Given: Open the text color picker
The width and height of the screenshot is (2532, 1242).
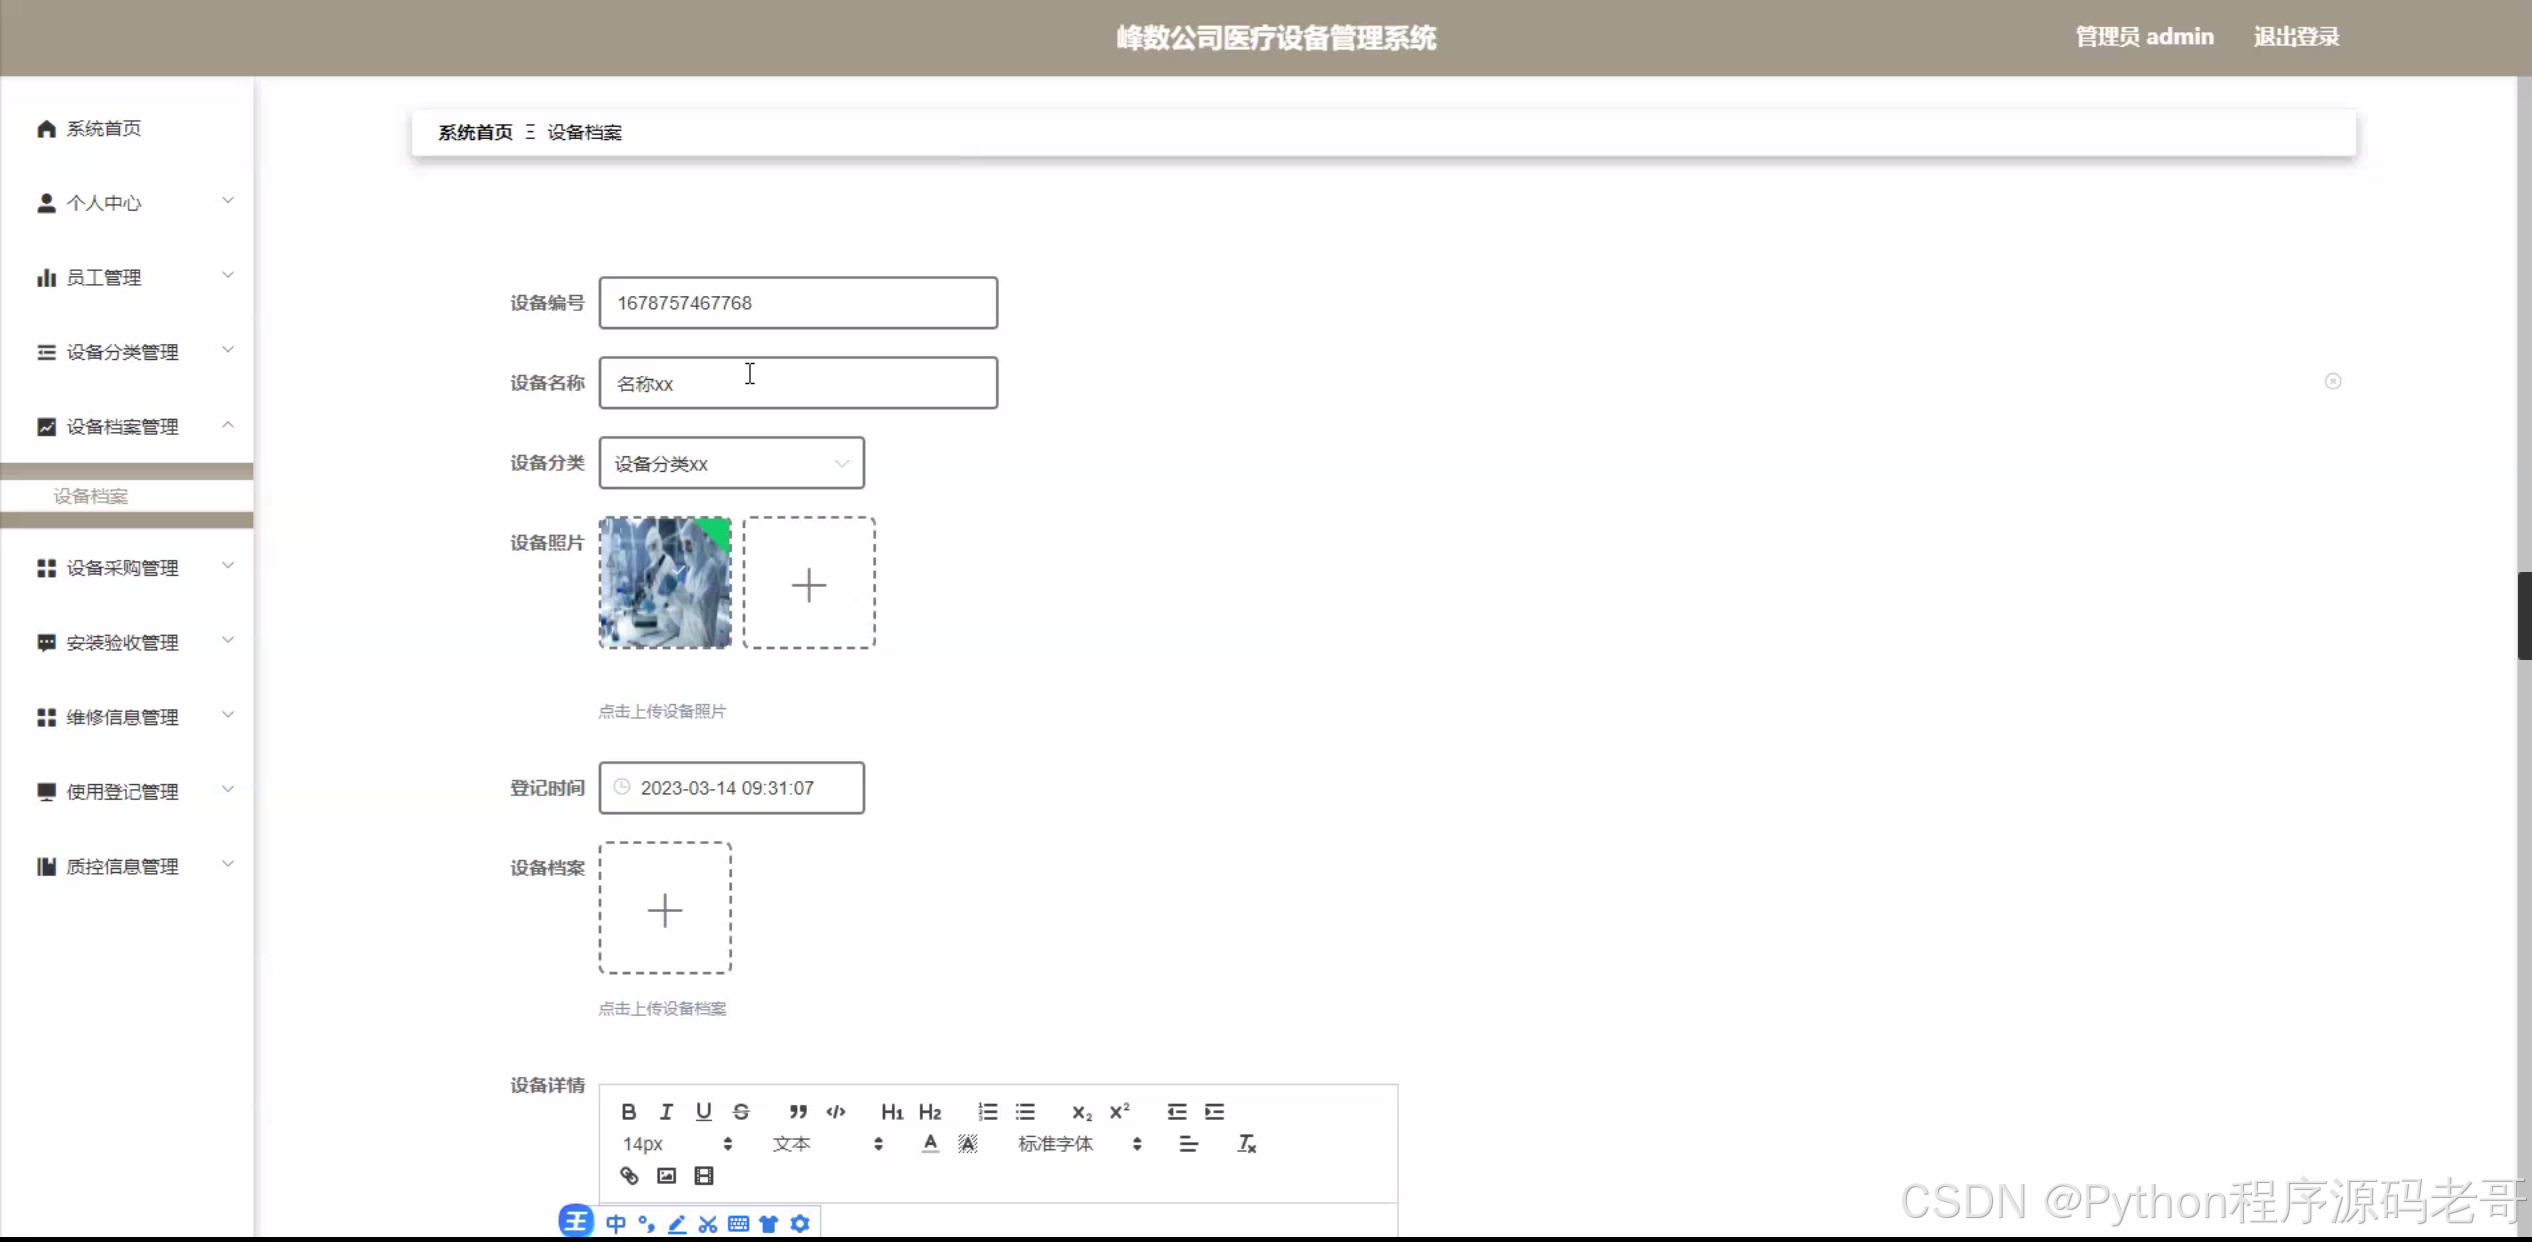Looking at the screenshot, I should pos(930,1143).
